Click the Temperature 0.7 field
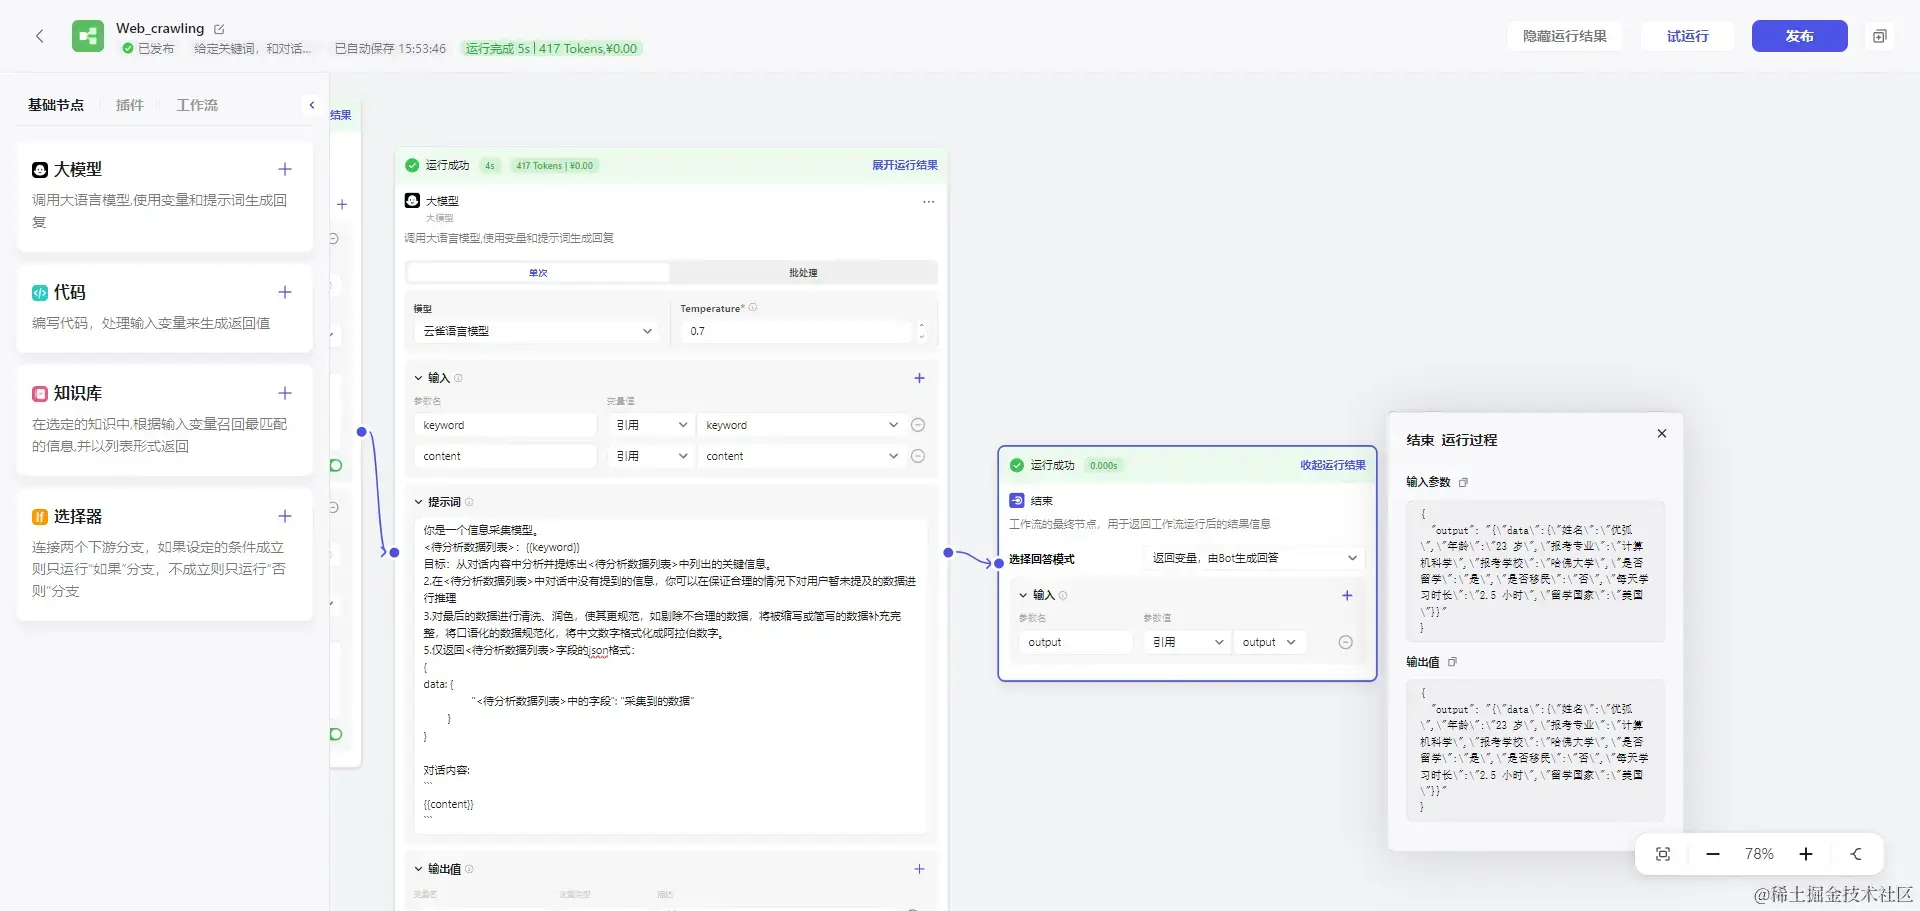The height and width of the screenshot is (911, 1920). pyautogui.click(x=798, y=331)
